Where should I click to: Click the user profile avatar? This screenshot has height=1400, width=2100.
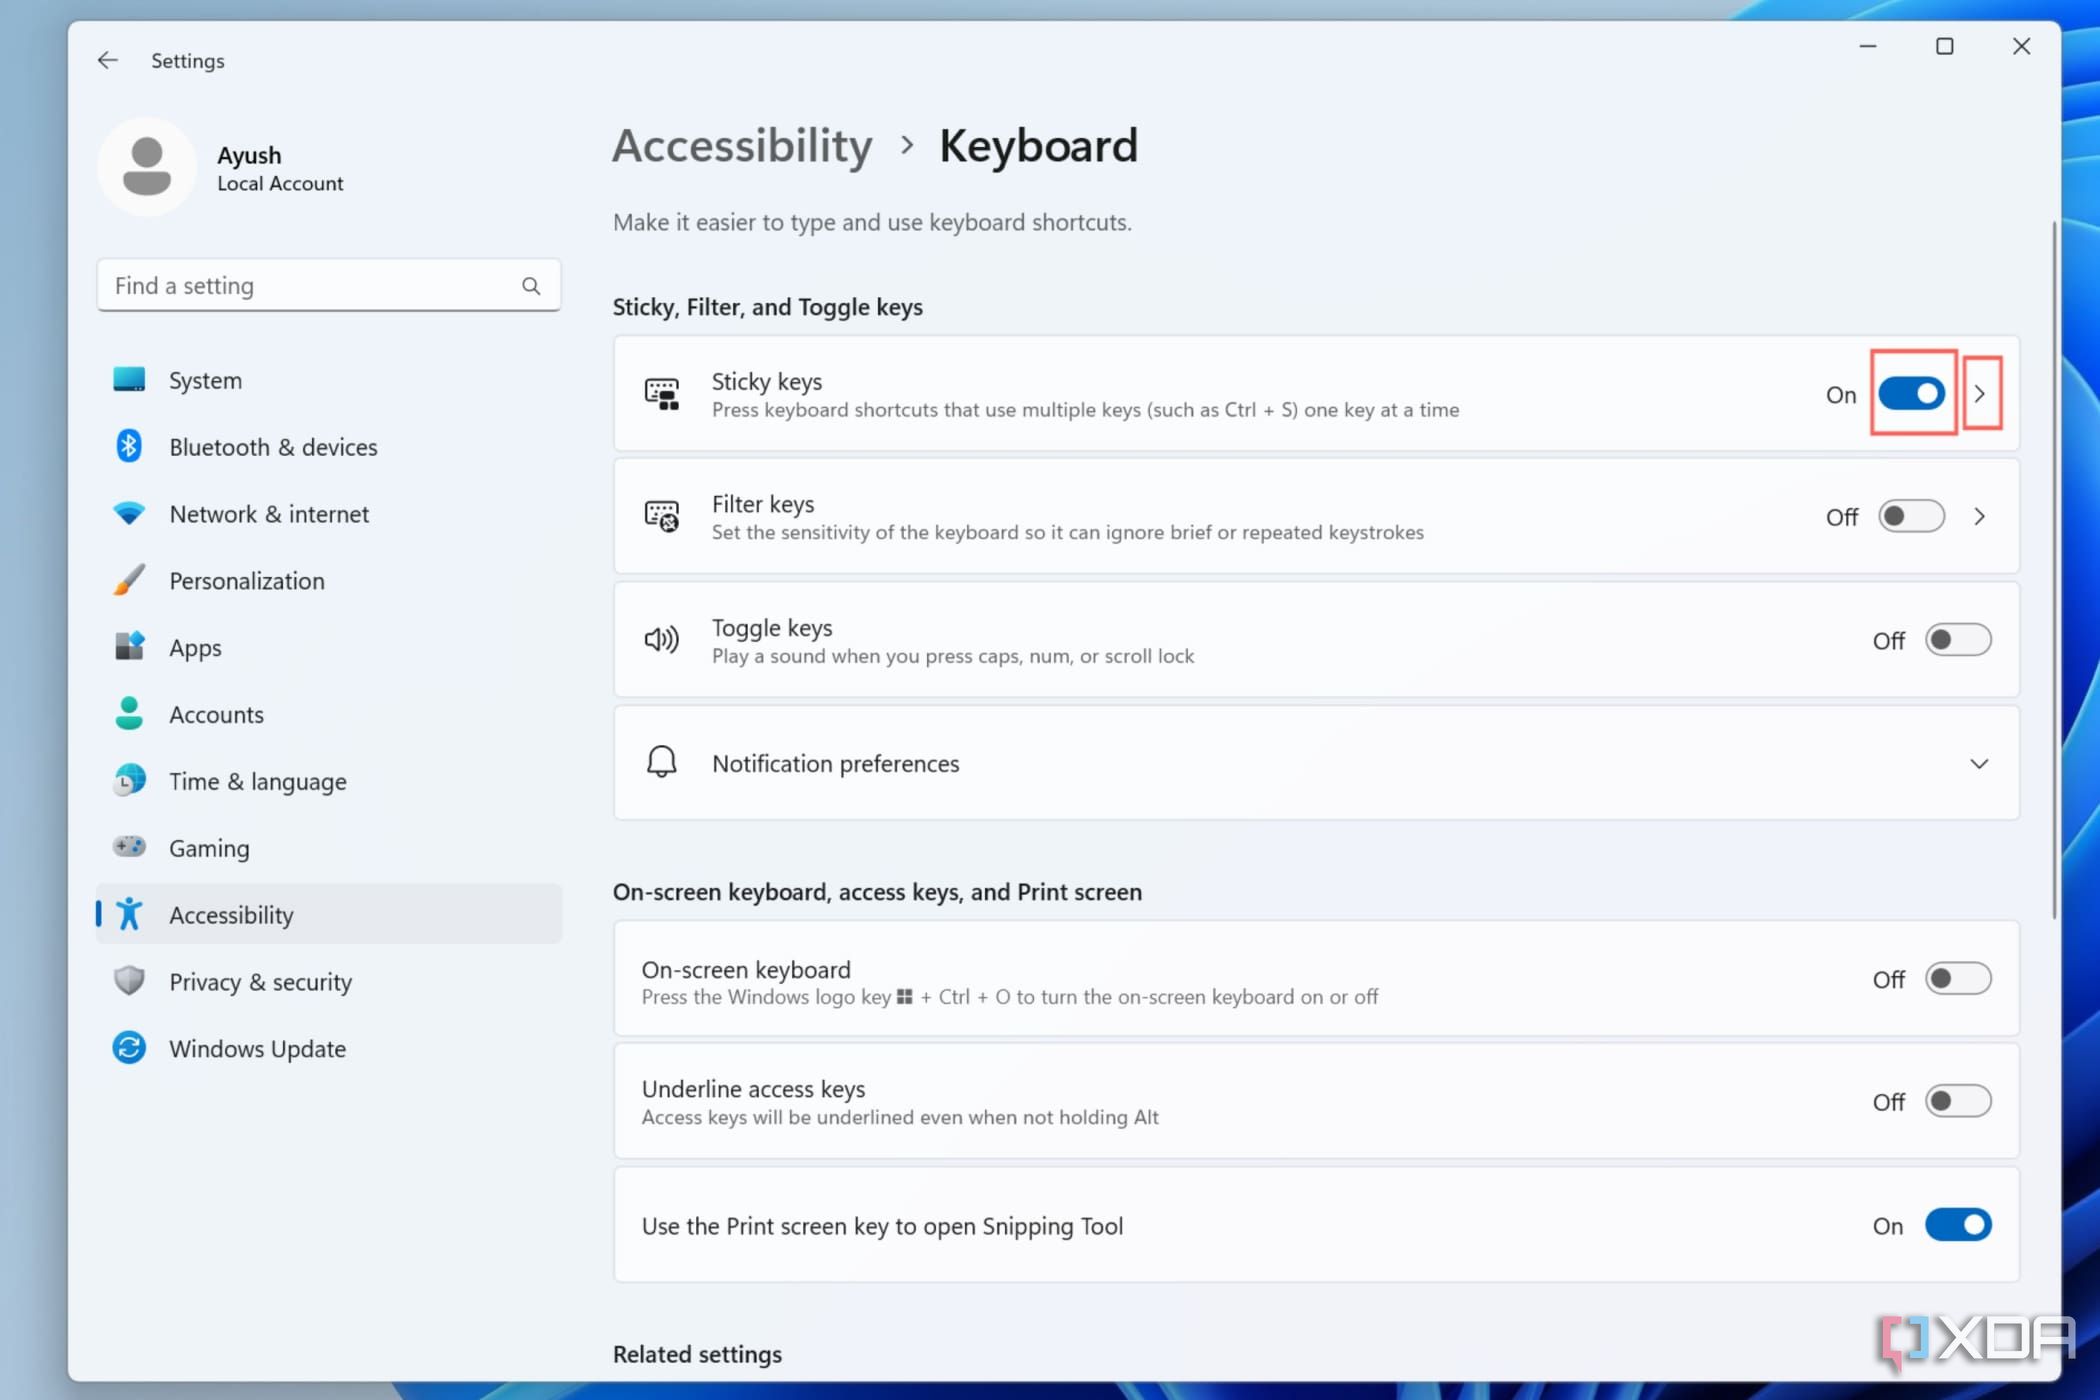click(x=147, y=167)
